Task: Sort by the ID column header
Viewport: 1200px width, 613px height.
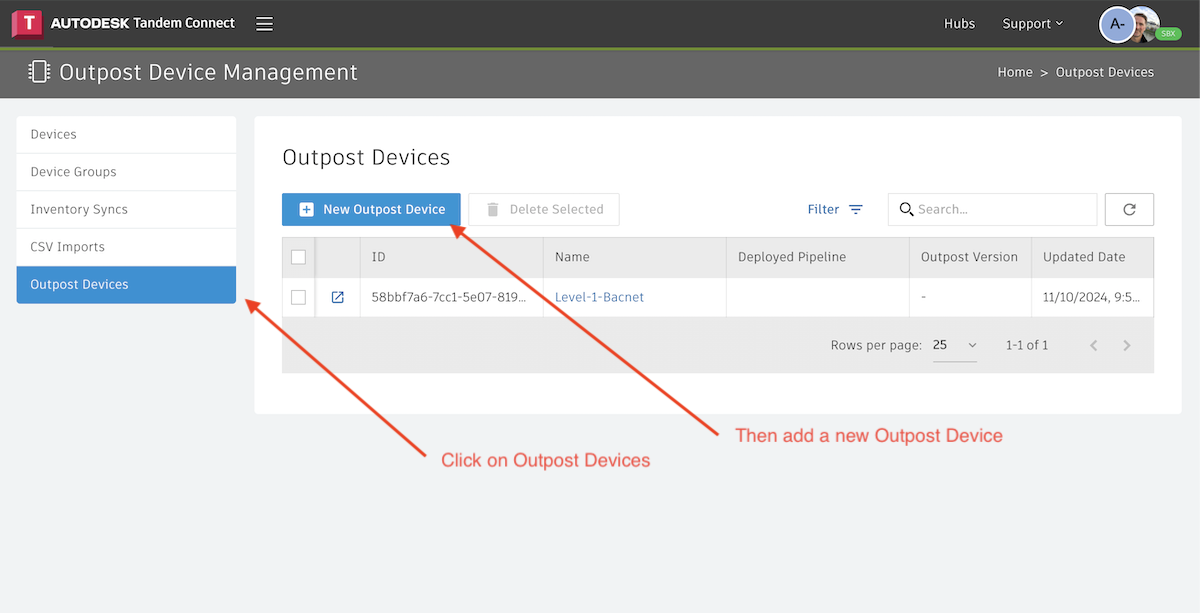Action: pos(452,257)
